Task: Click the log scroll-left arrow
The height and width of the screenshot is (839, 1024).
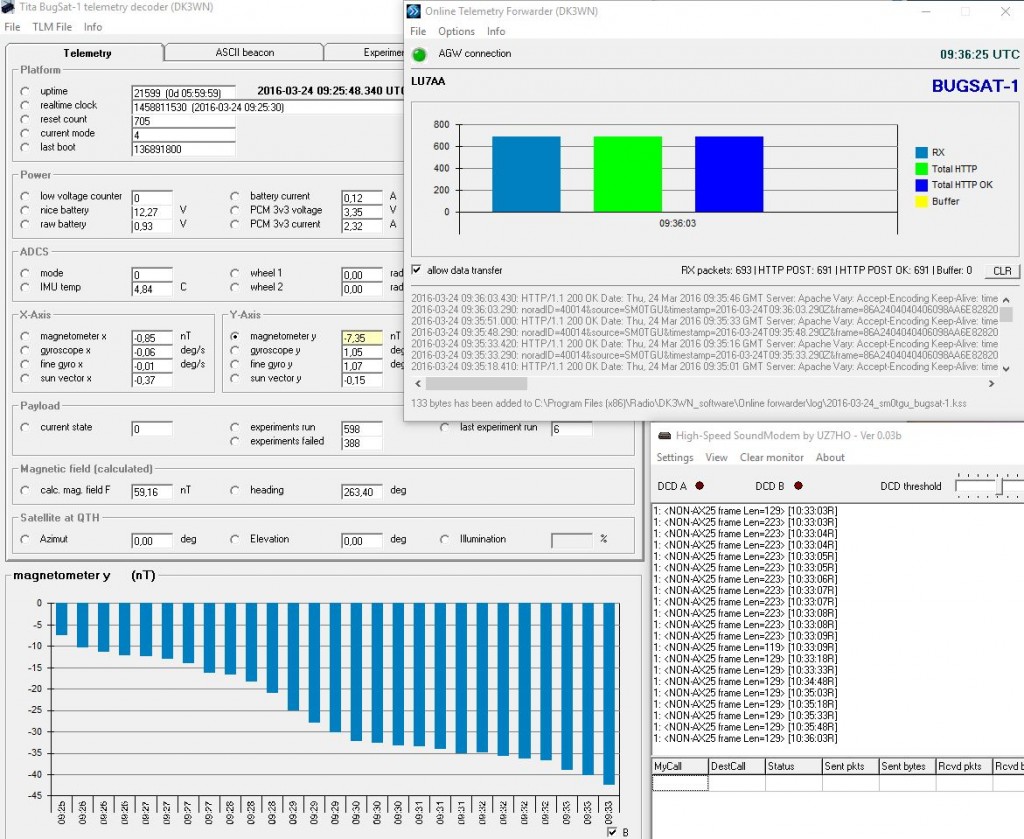Action: click(418, 384)
